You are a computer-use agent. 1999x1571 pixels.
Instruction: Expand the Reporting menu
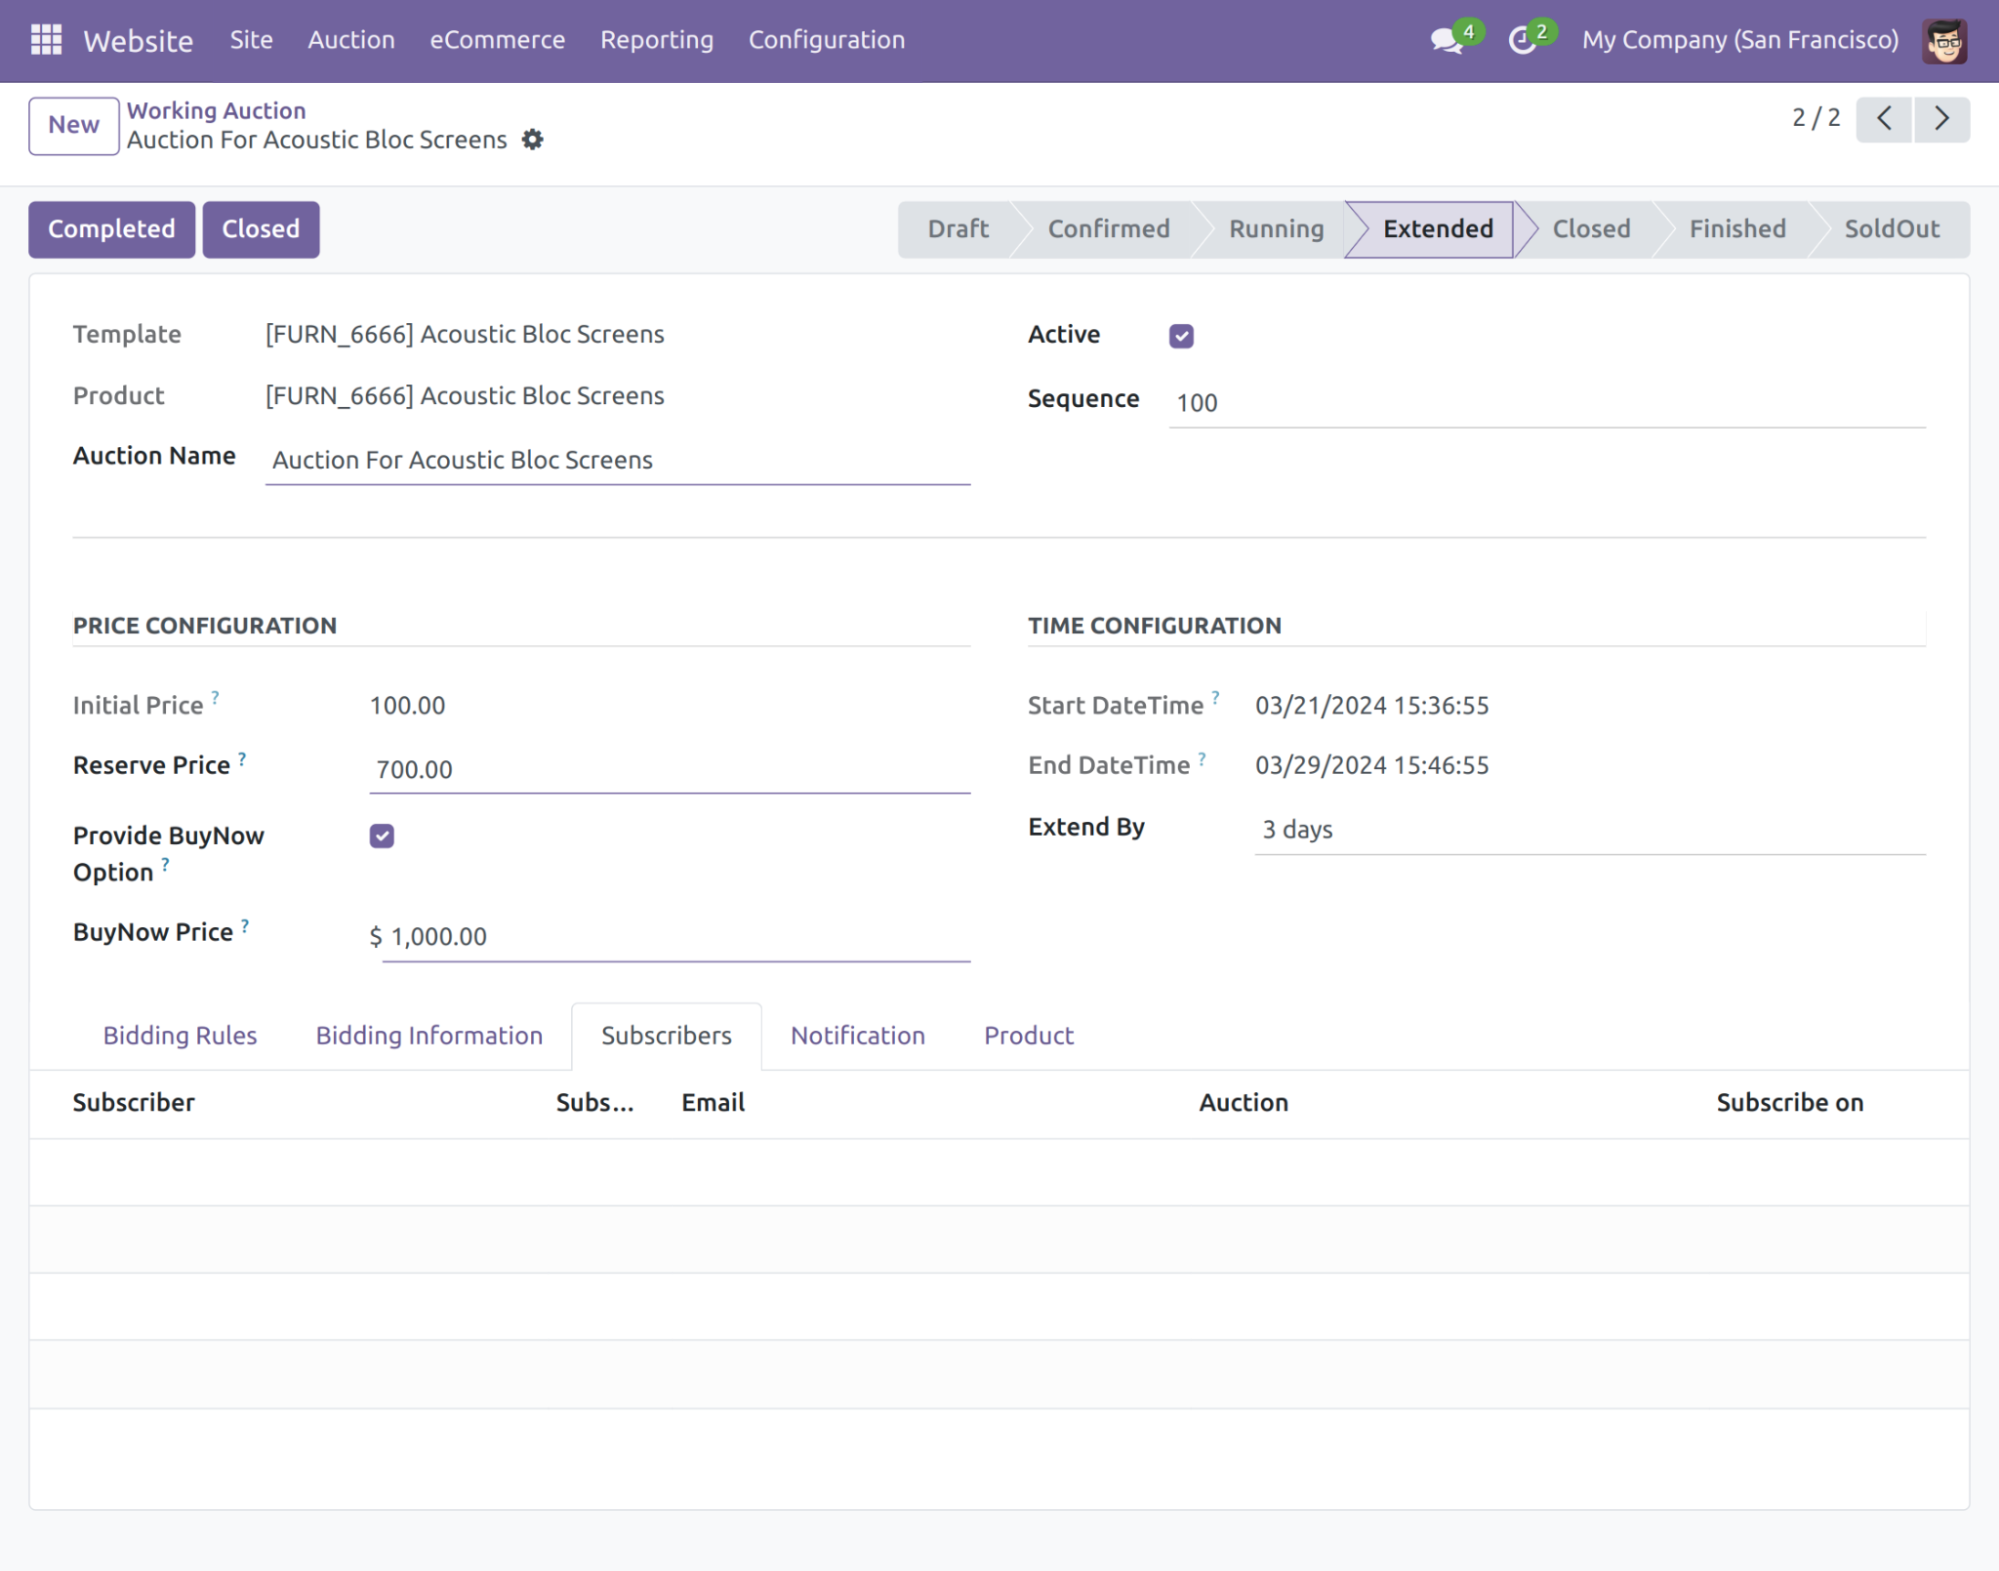click(x=656, y=40)
